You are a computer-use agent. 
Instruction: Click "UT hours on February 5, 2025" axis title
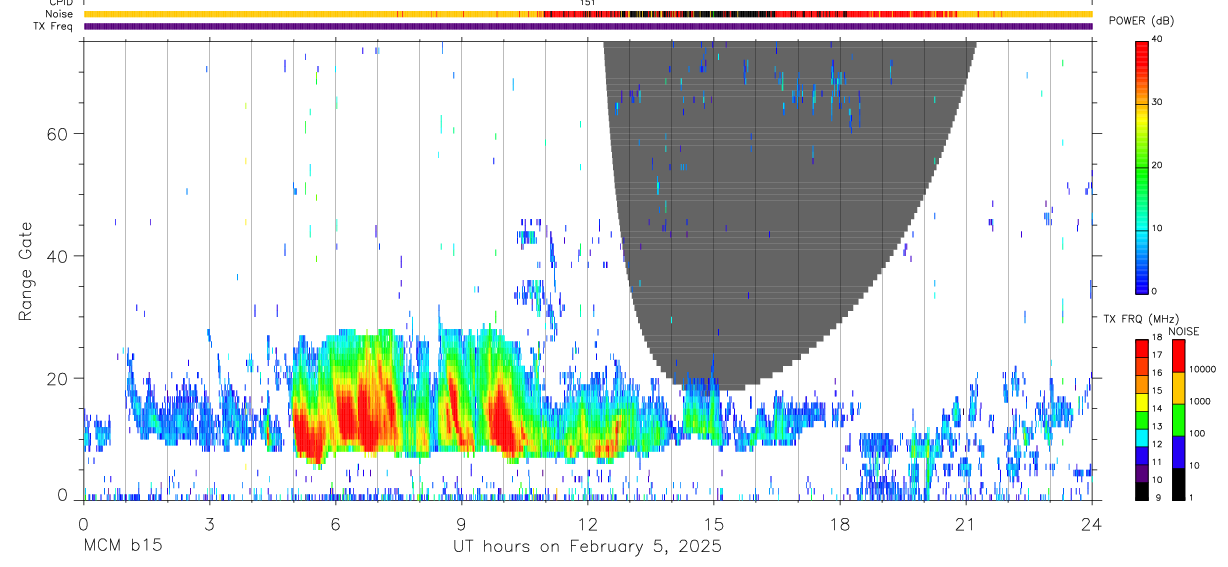click(x=587, y=547)
